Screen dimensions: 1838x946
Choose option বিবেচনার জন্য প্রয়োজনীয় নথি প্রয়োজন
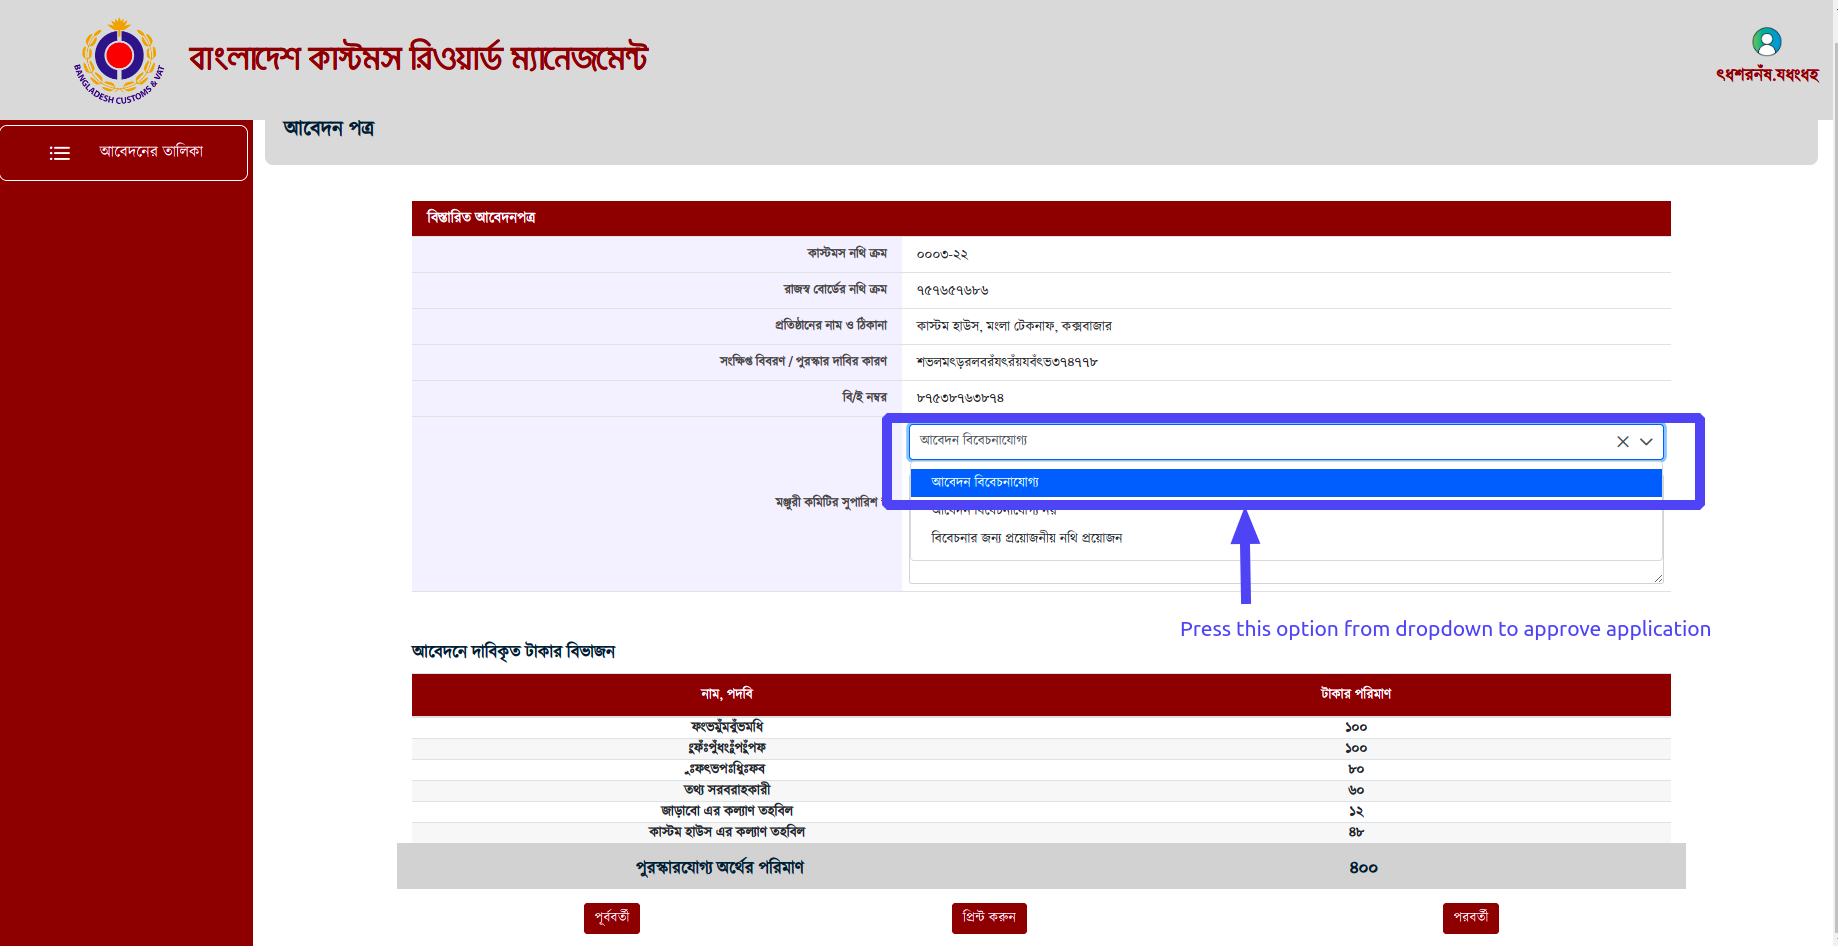[x=1026, y=538]
